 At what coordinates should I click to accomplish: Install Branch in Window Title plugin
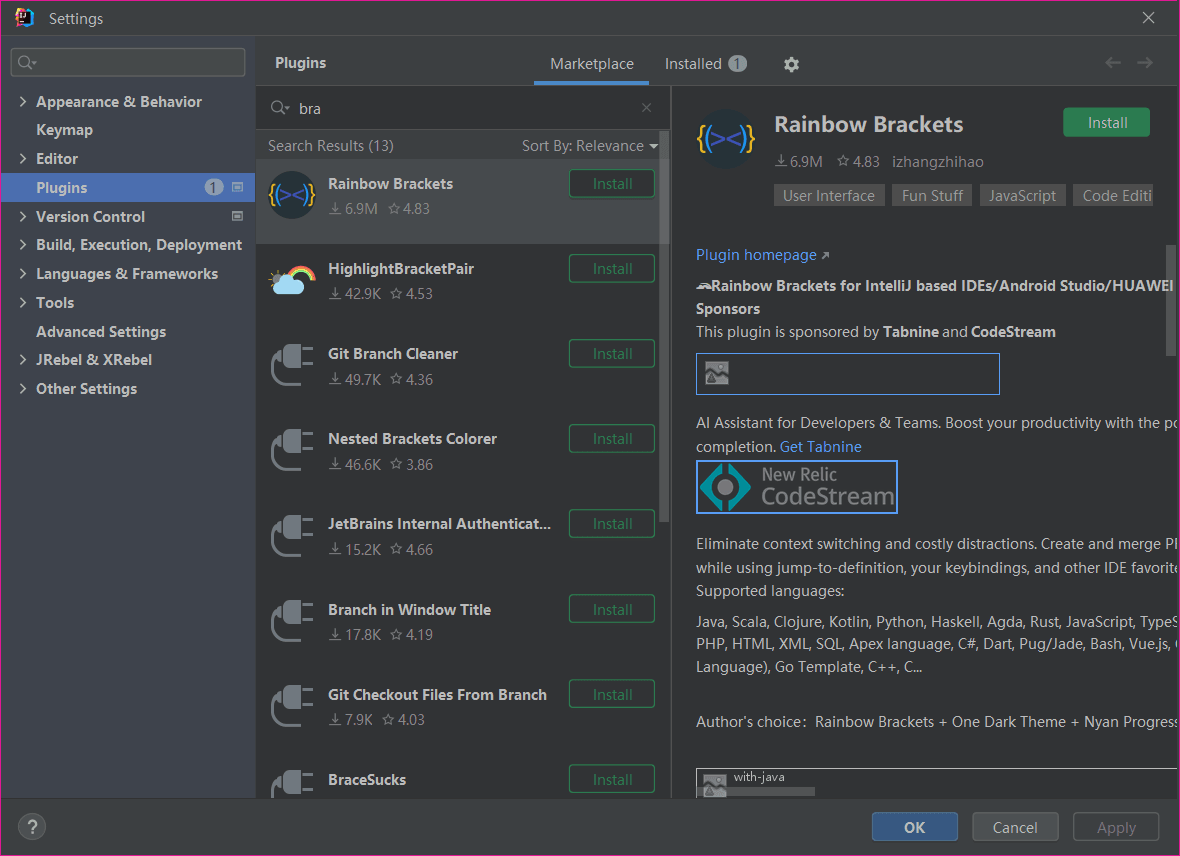(612, 610)
